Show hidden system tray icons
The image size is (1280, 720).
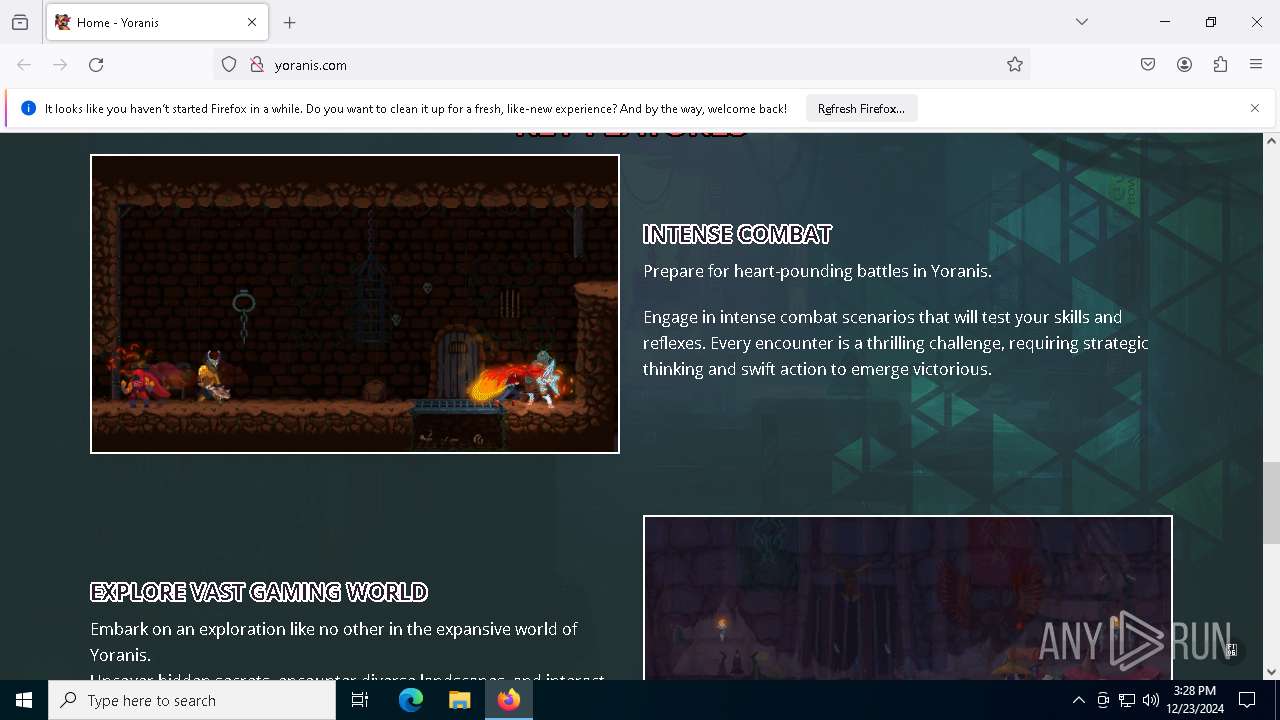coord(1078,700)
